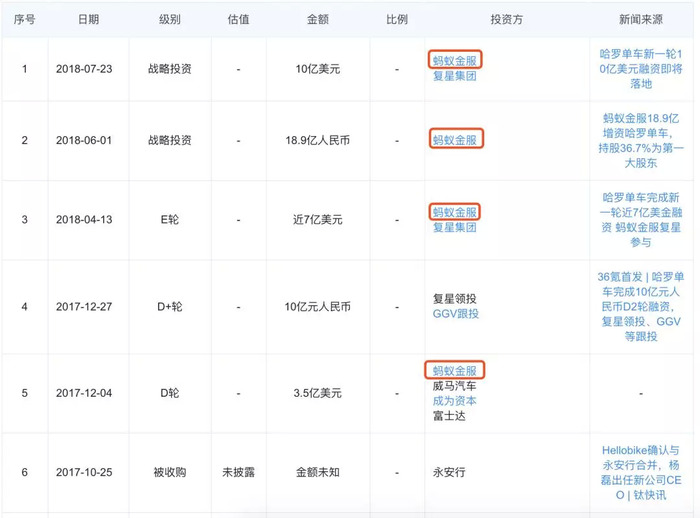
Task: Click the 投资方 column header
Action: coord(507,19)
